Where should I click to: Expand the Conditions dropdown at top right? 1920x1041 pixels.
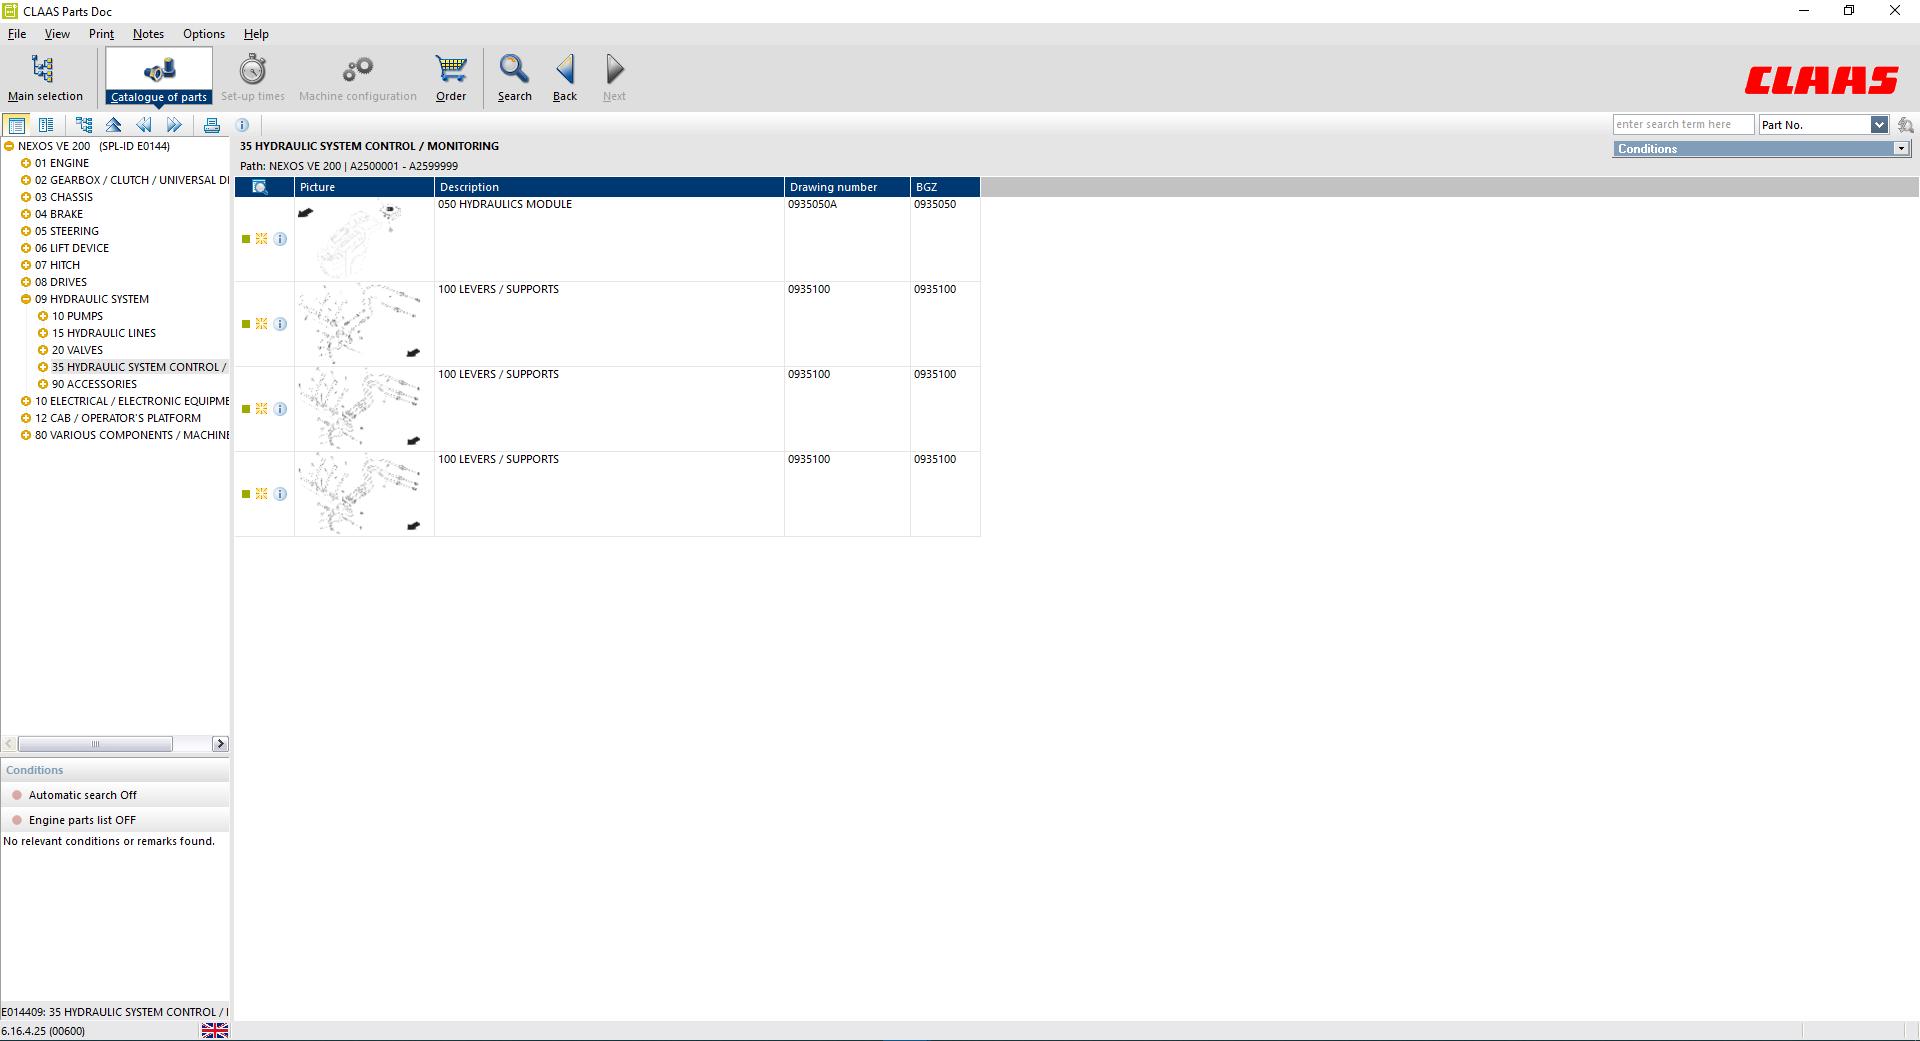(1901, 149)
